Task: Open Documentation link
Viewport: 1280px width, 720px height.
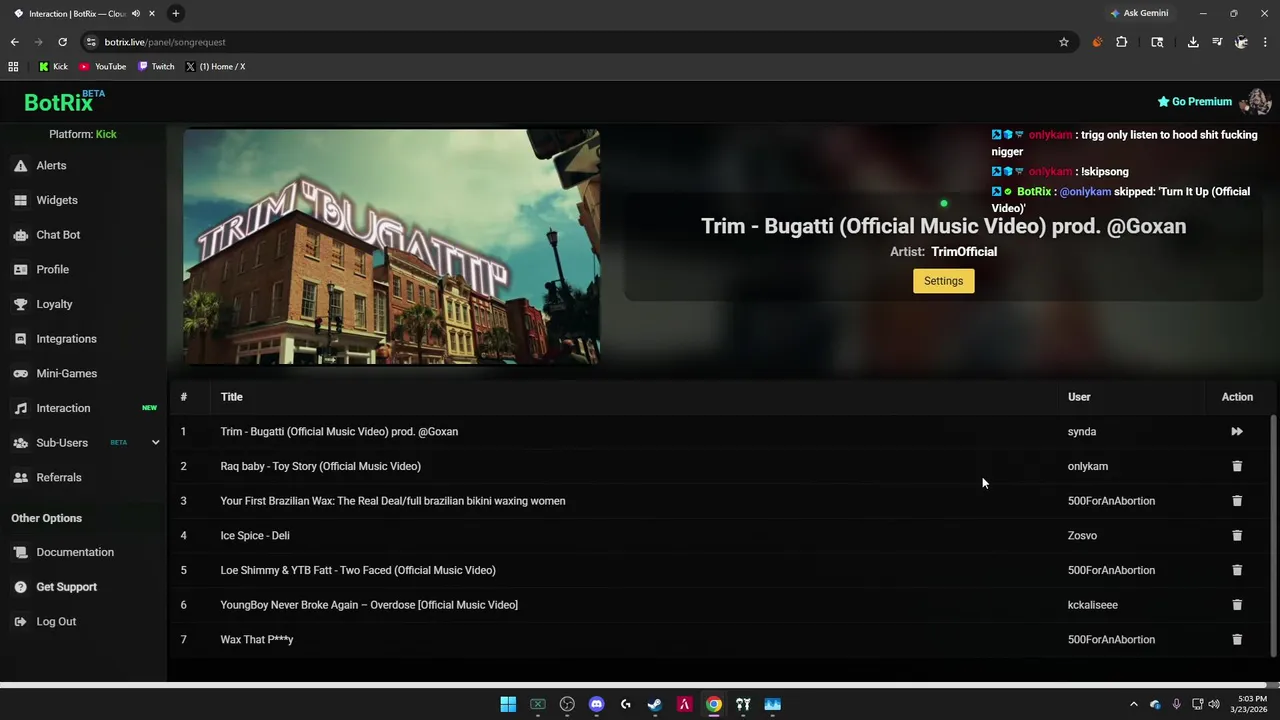Action: [75, 552]
